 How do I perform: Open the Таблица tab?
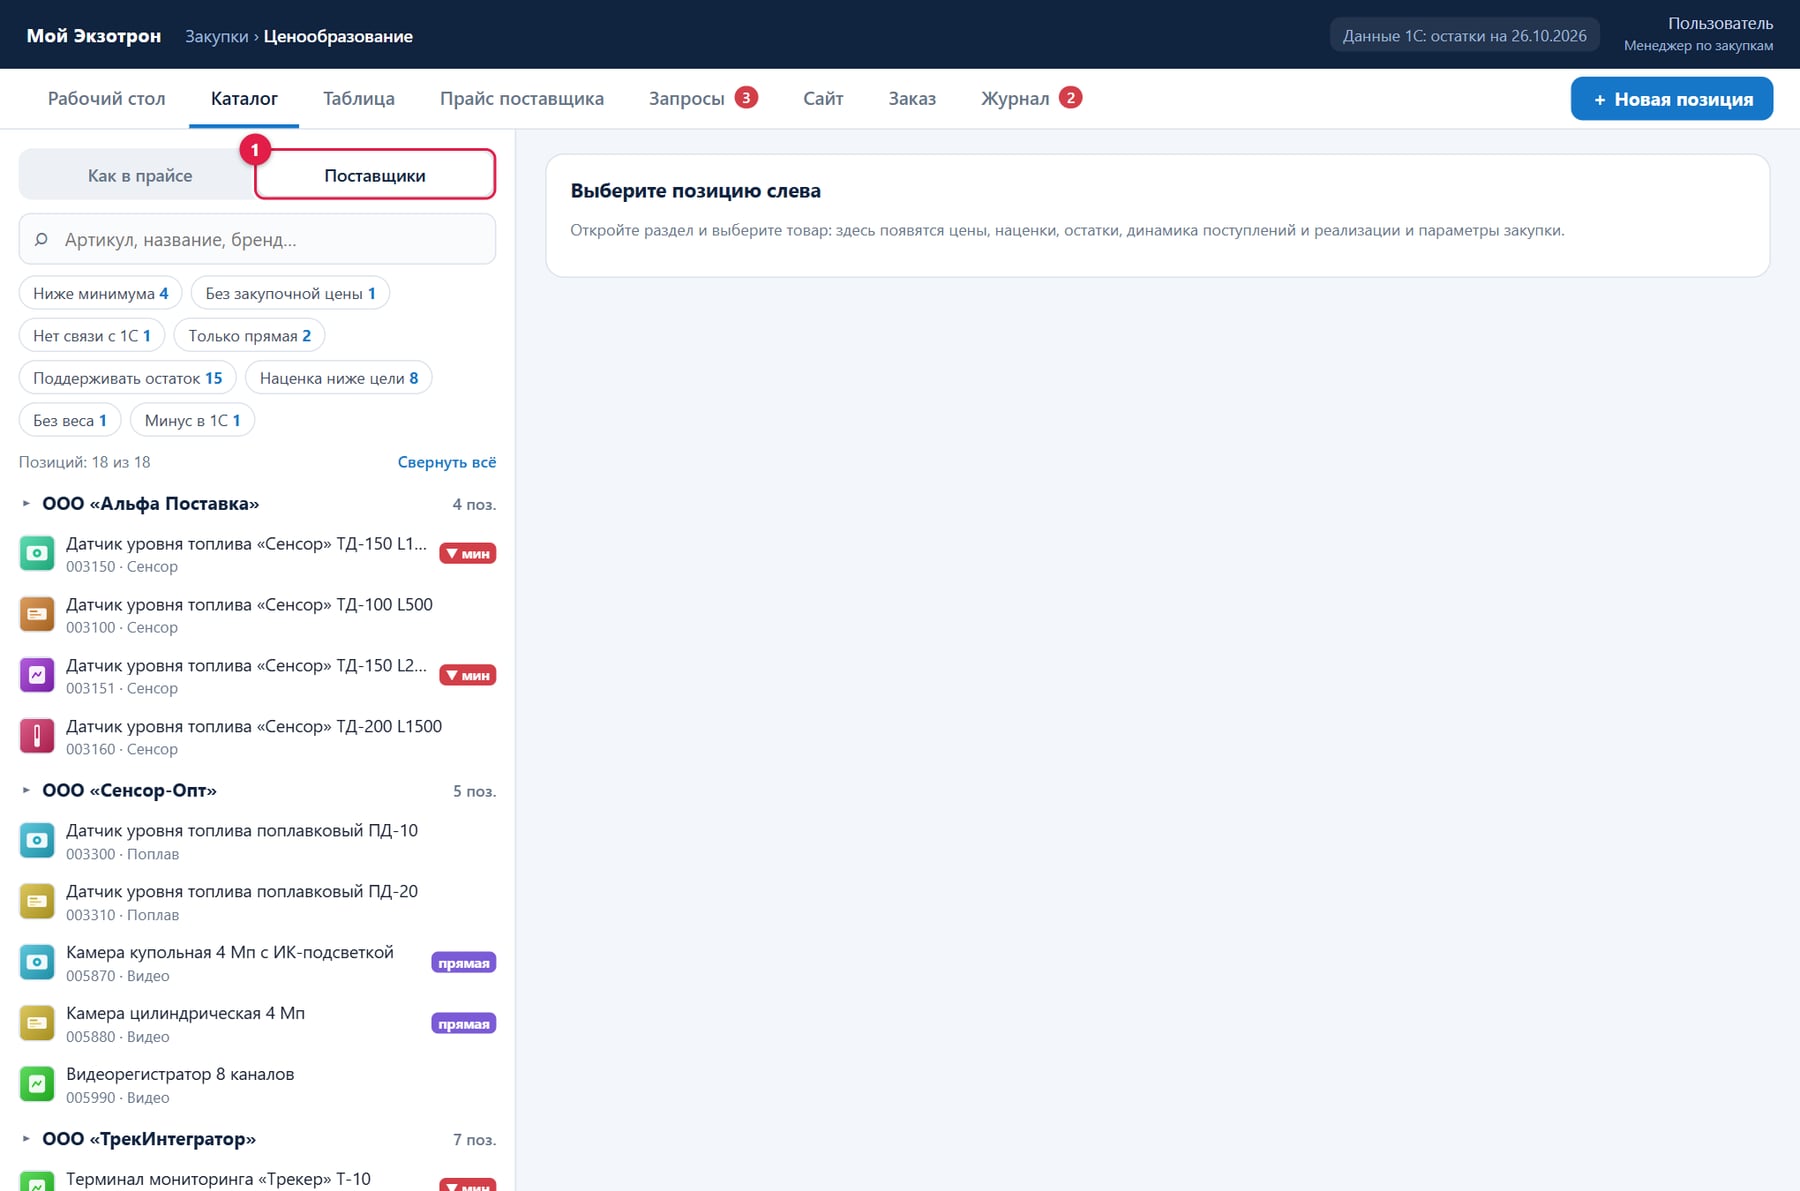click(359, 99)
